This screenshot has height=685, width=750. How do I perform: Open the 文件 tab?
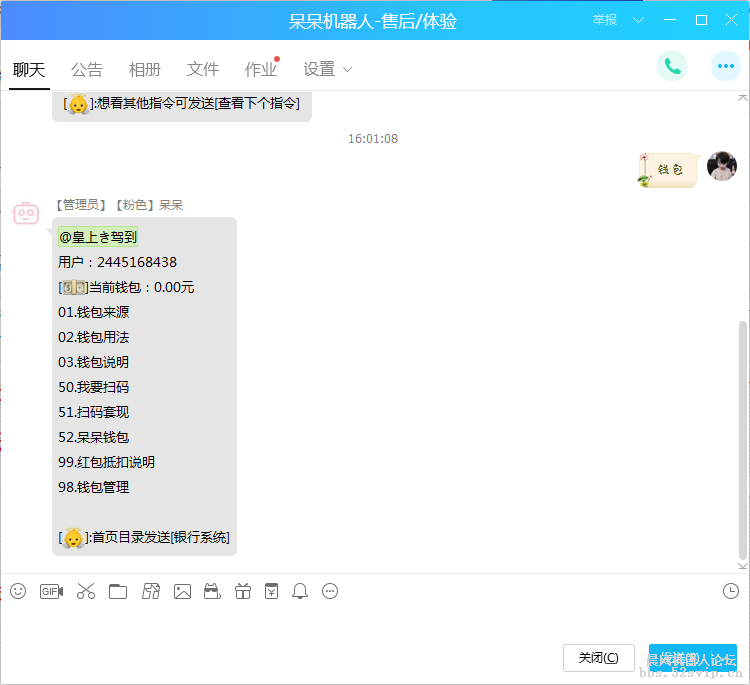coord(203,69)
